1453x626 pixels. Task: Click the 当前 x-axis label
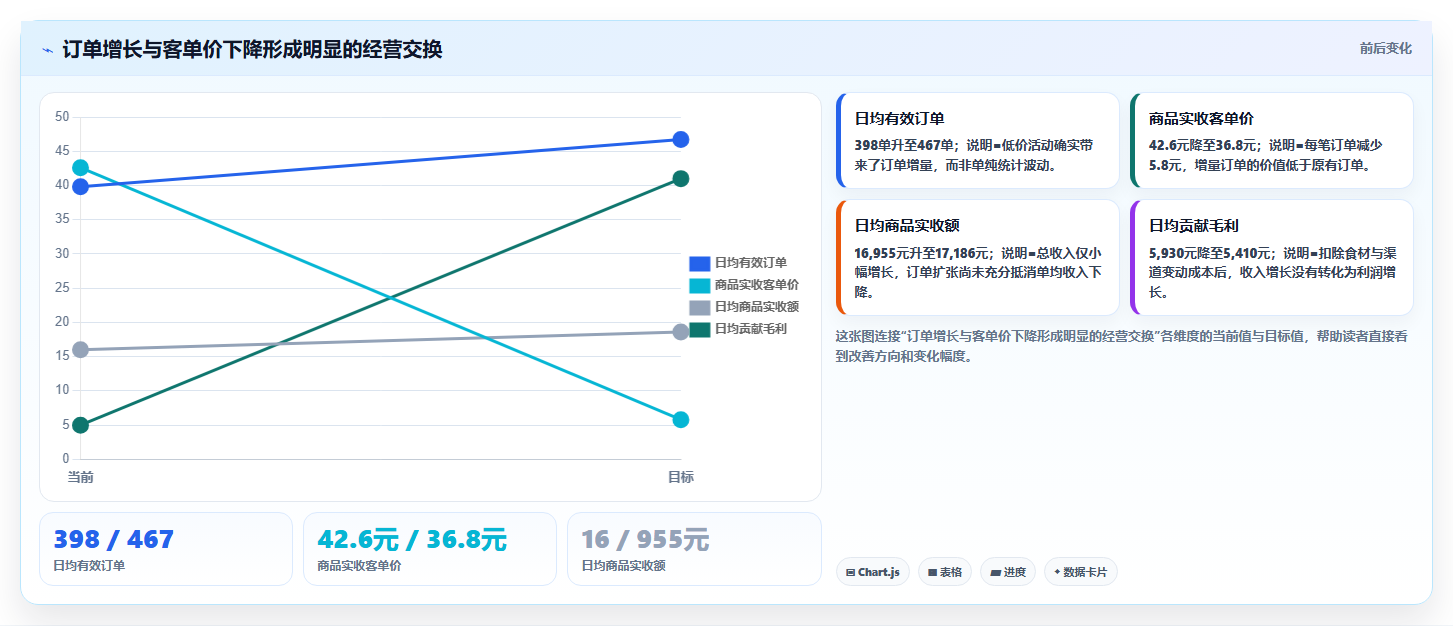pos(81,477)
